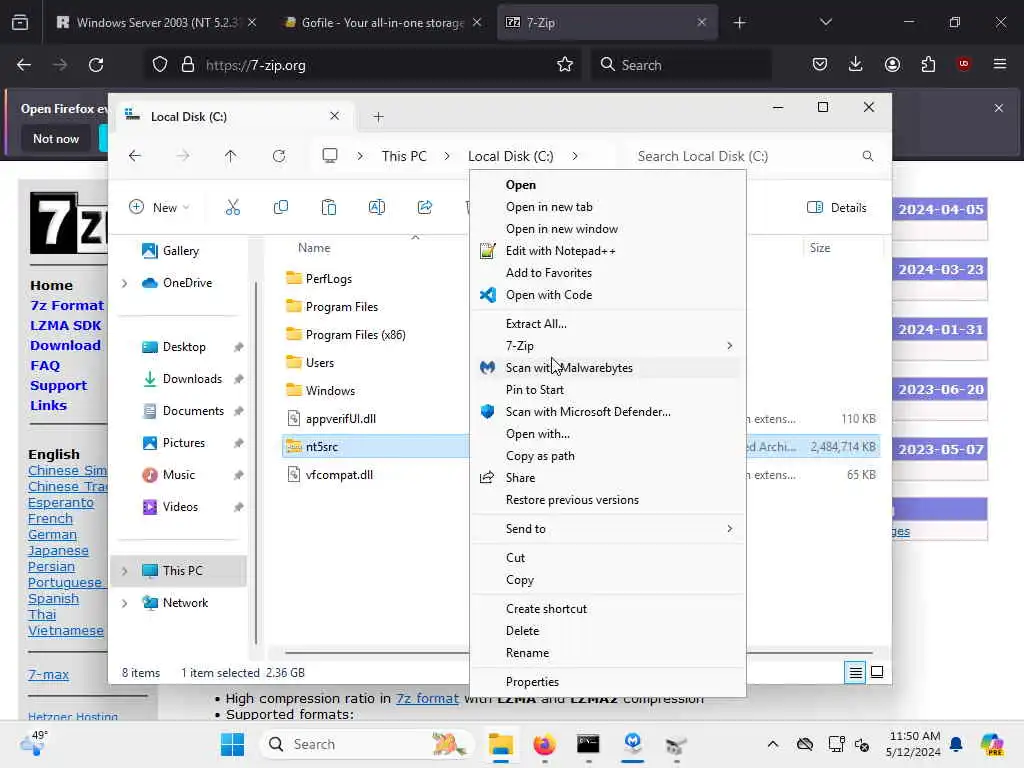Open notification bell in system tray
Screen dimensions: 1024x768
[x=956, y=744]
